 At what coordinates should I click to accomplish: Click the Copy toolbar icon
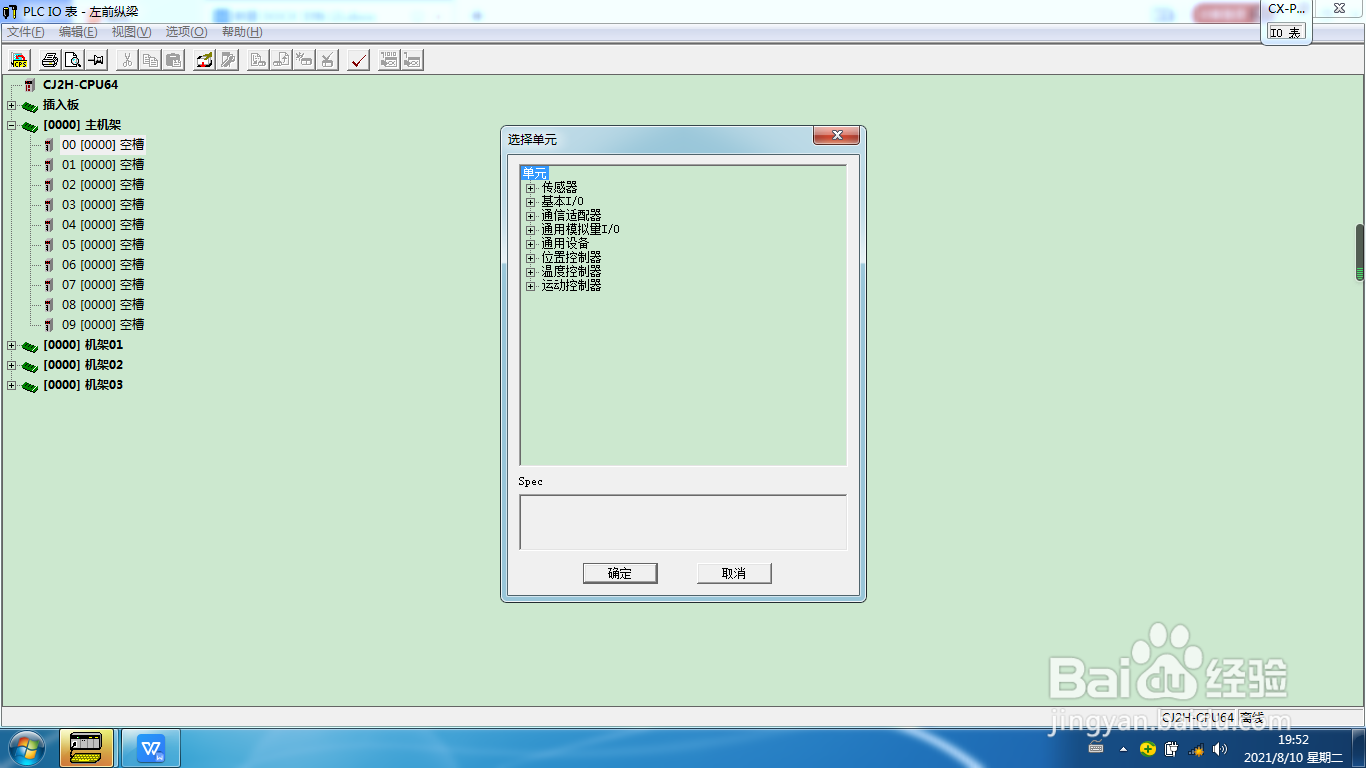click(x=150, y=60)
